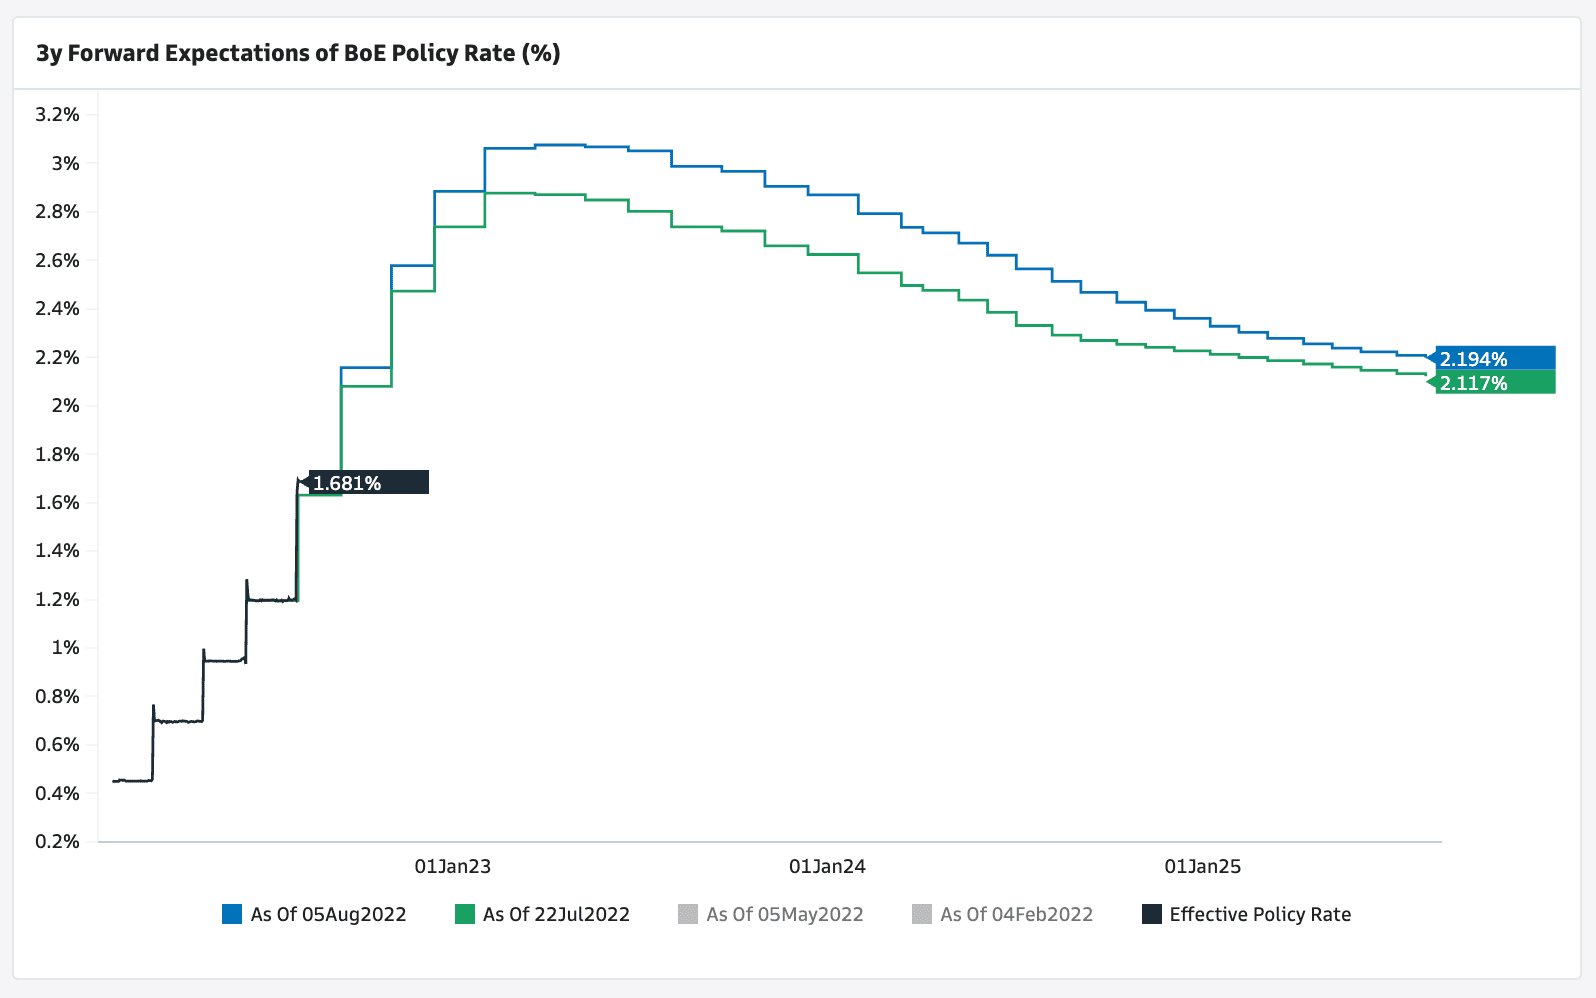
Task: Click the dark Effective Policy Rate legend swatch
Action: click(1152, 914)
